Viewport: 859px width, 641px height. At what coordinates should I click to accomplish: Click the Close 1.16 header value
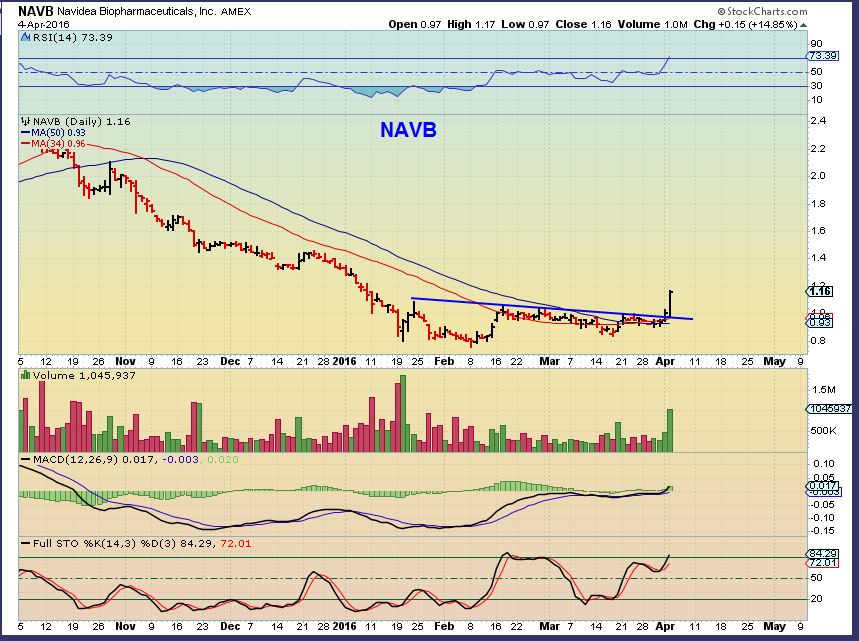tap(583, 24)
